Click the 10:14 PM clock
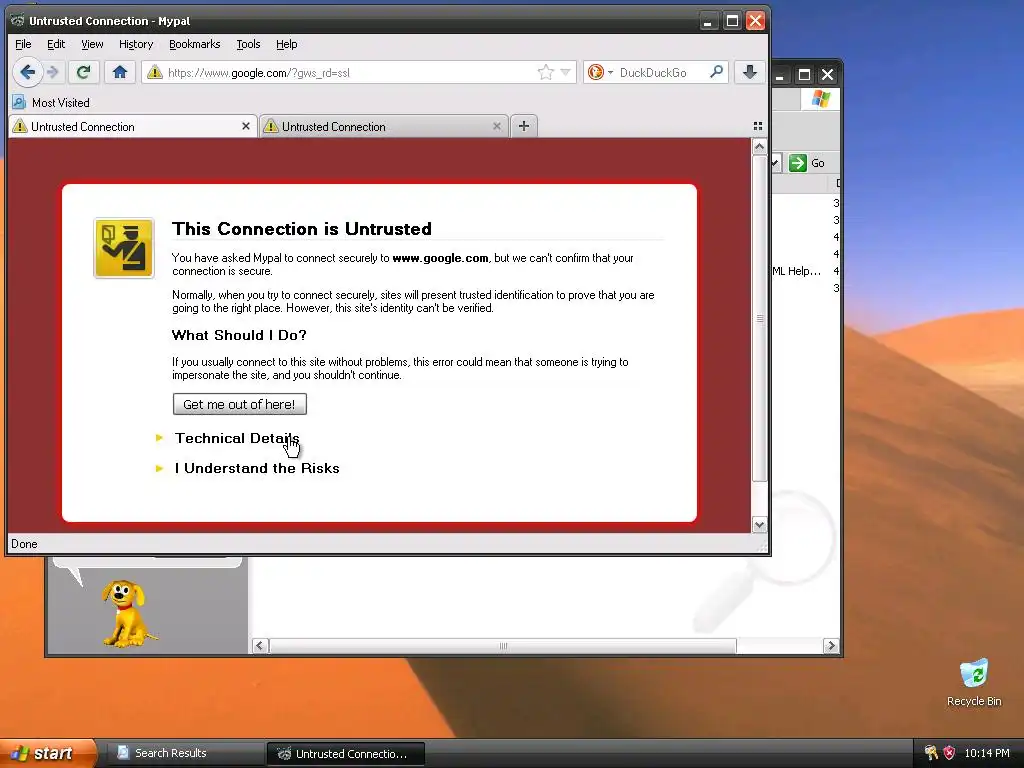The width and height of the screenshot is (1024, 768). pyautogui.click(x=987, y=753)
